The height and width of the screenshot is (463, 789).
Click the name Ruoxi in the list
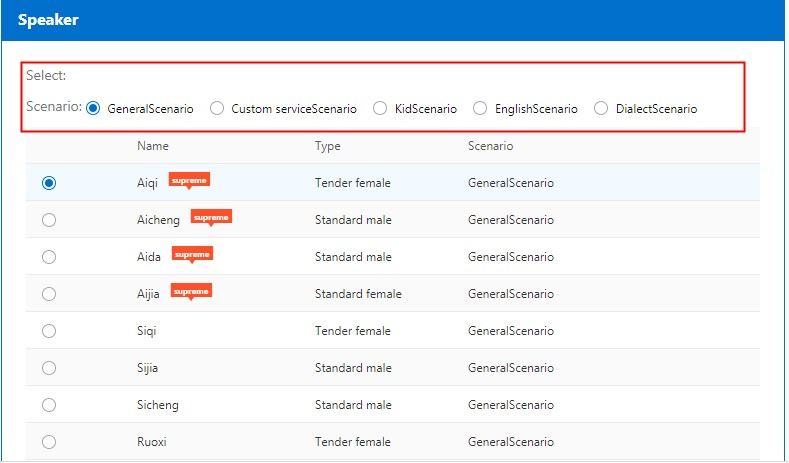(151, 442)
